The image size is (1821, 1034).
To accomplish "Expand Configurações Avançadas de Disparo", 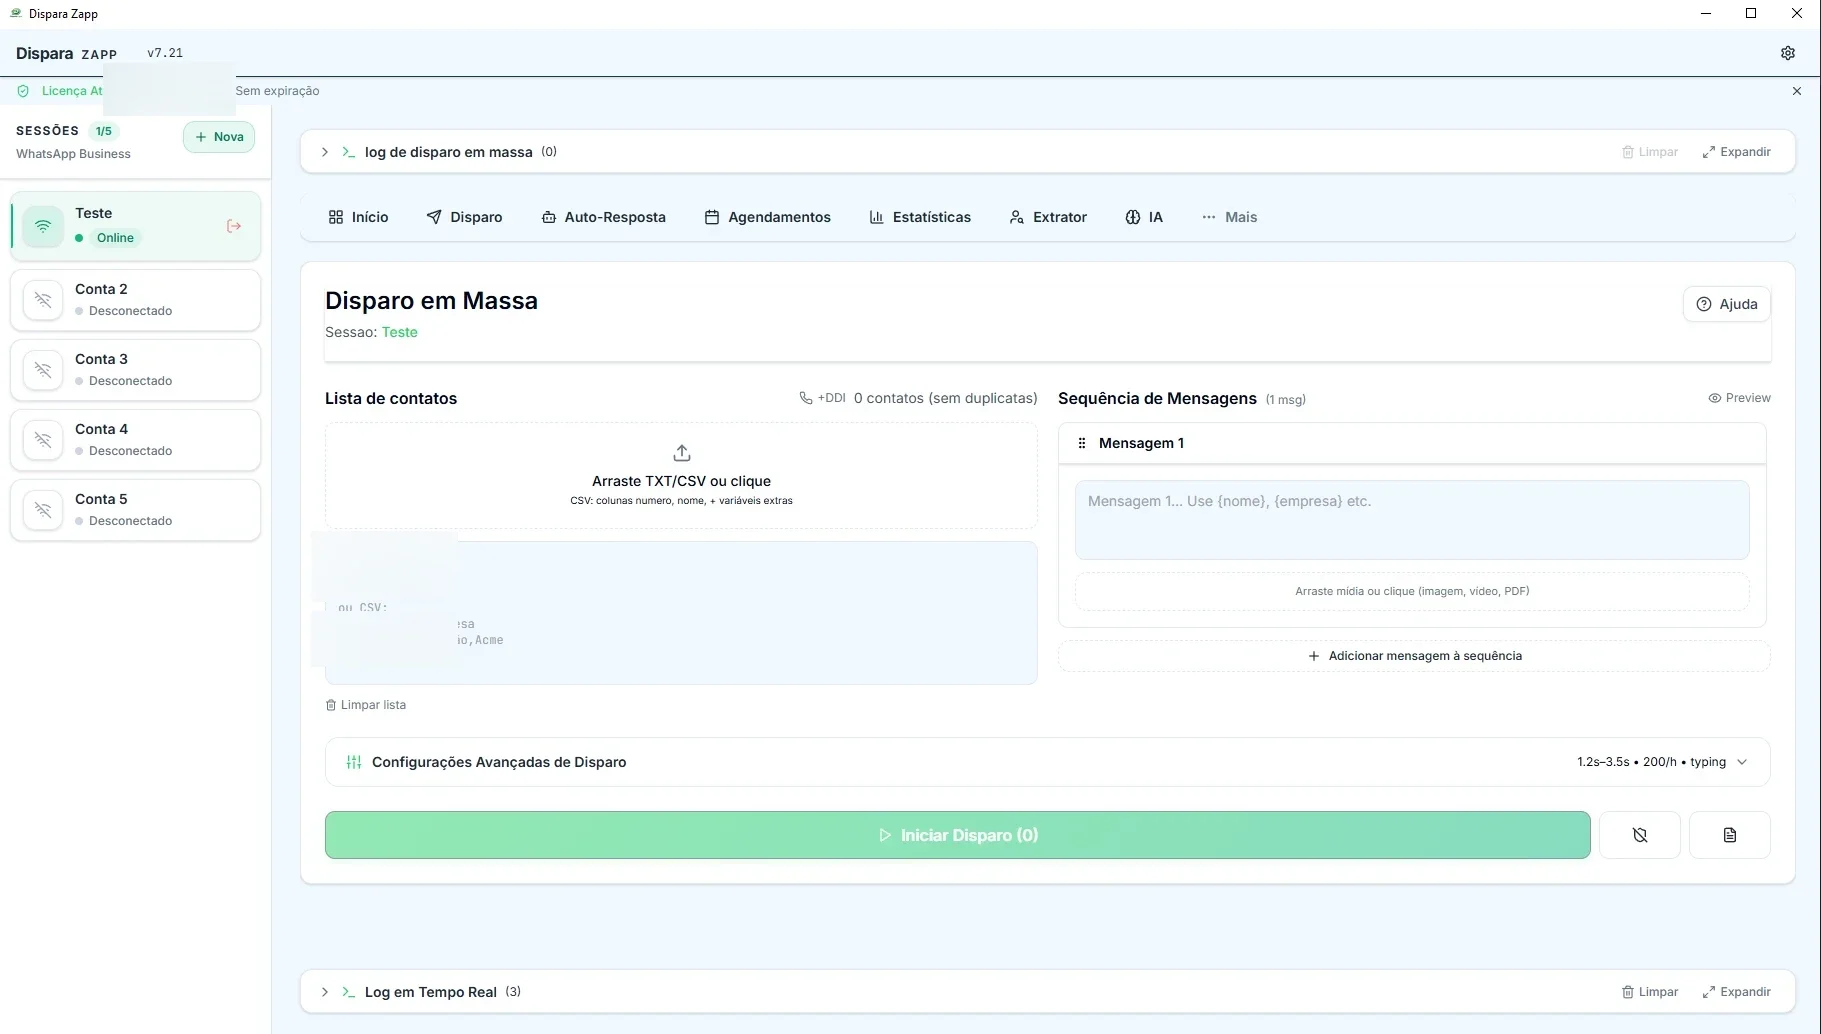I will point(1048,762).
